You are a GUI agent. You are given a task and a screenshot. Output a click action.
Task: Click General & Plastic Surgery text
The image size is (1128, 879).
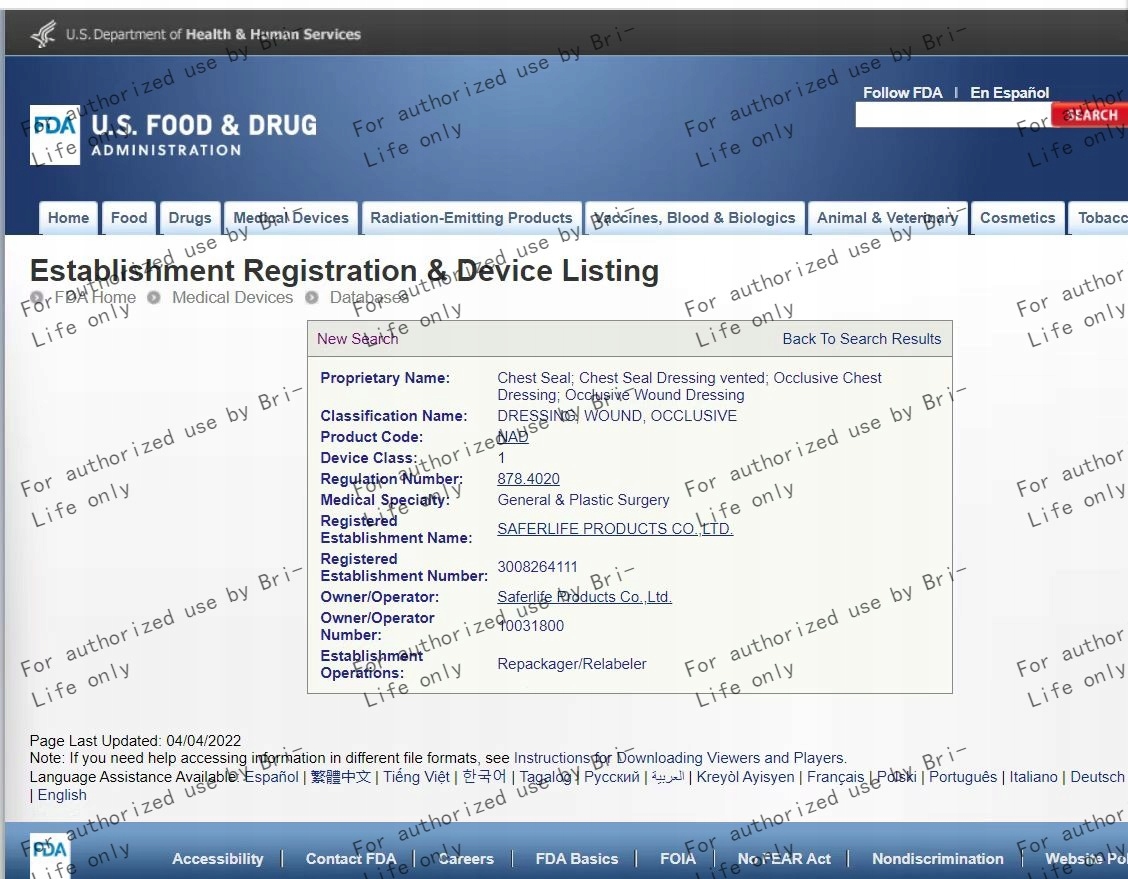[x=583, y=500]
